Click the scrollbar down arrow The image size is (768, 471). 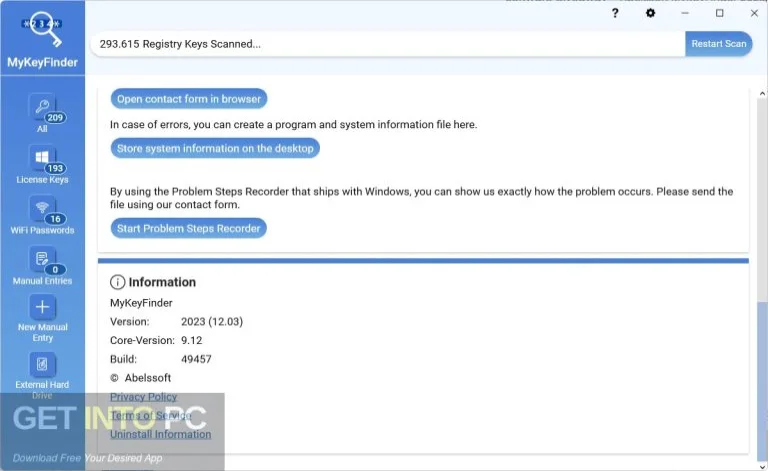[762, 465]
